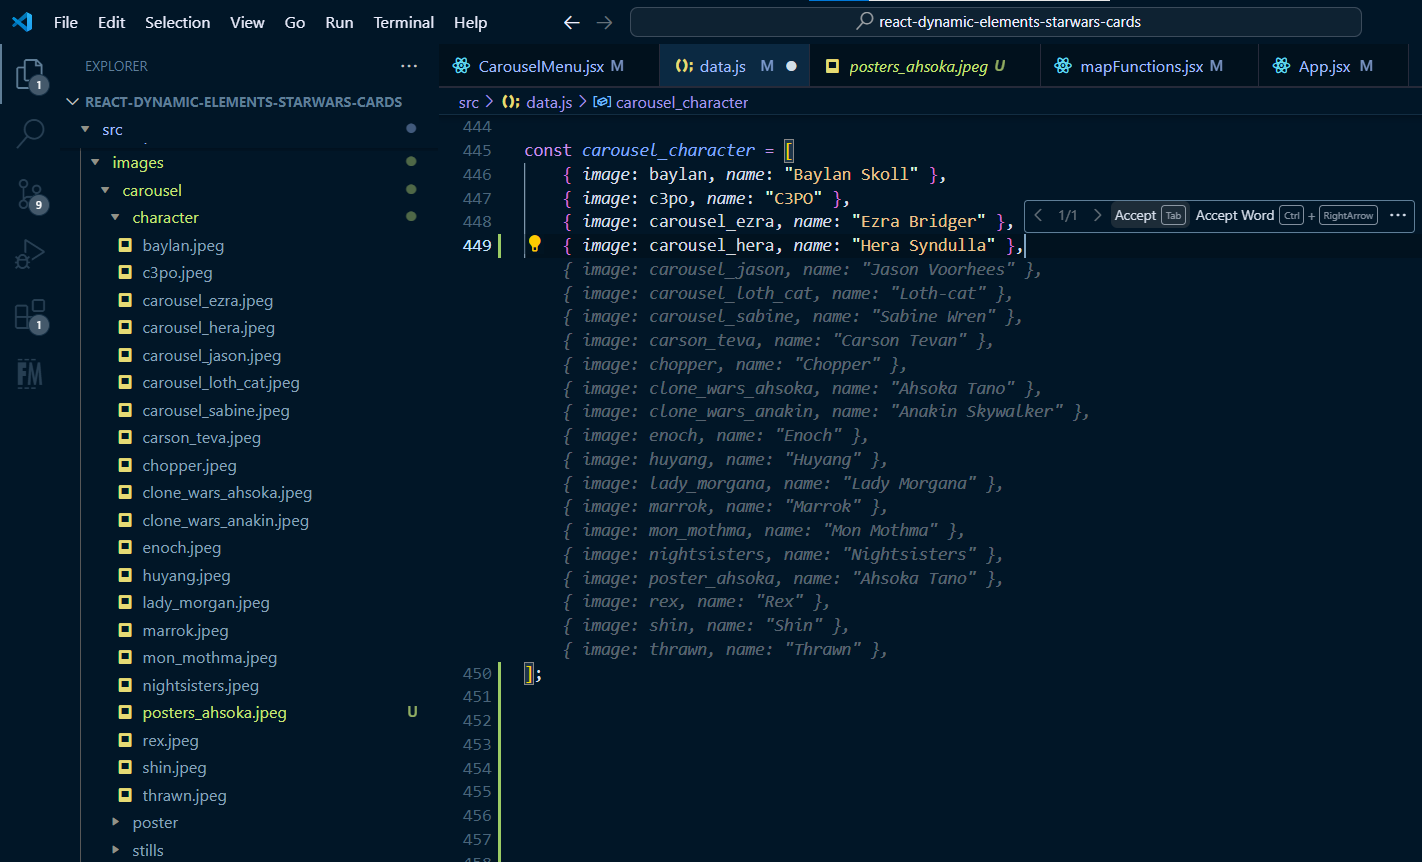Open the Search view in the activity bar

[x=30, y=132]
